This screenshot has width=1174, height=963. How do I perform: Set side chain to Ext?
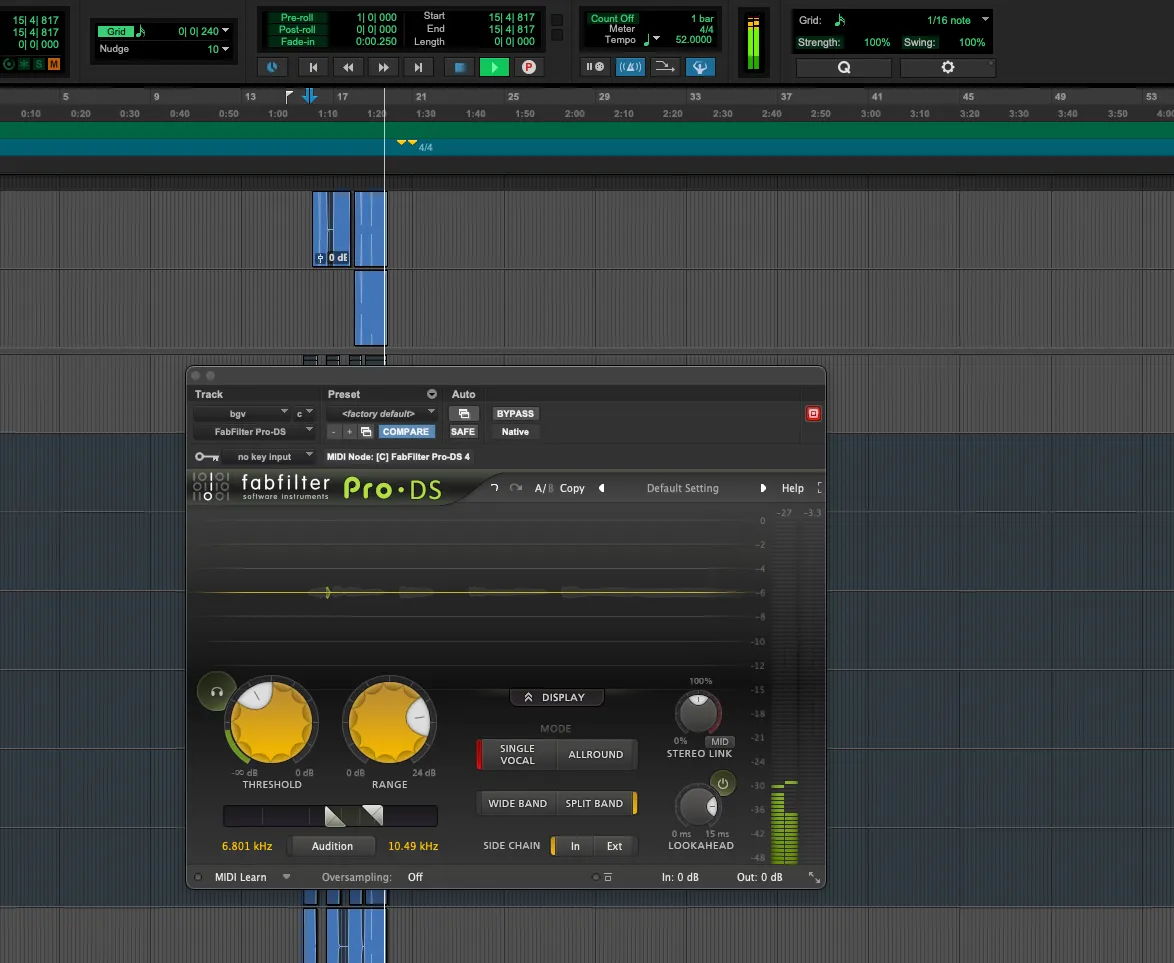click(x=614, y=846)
